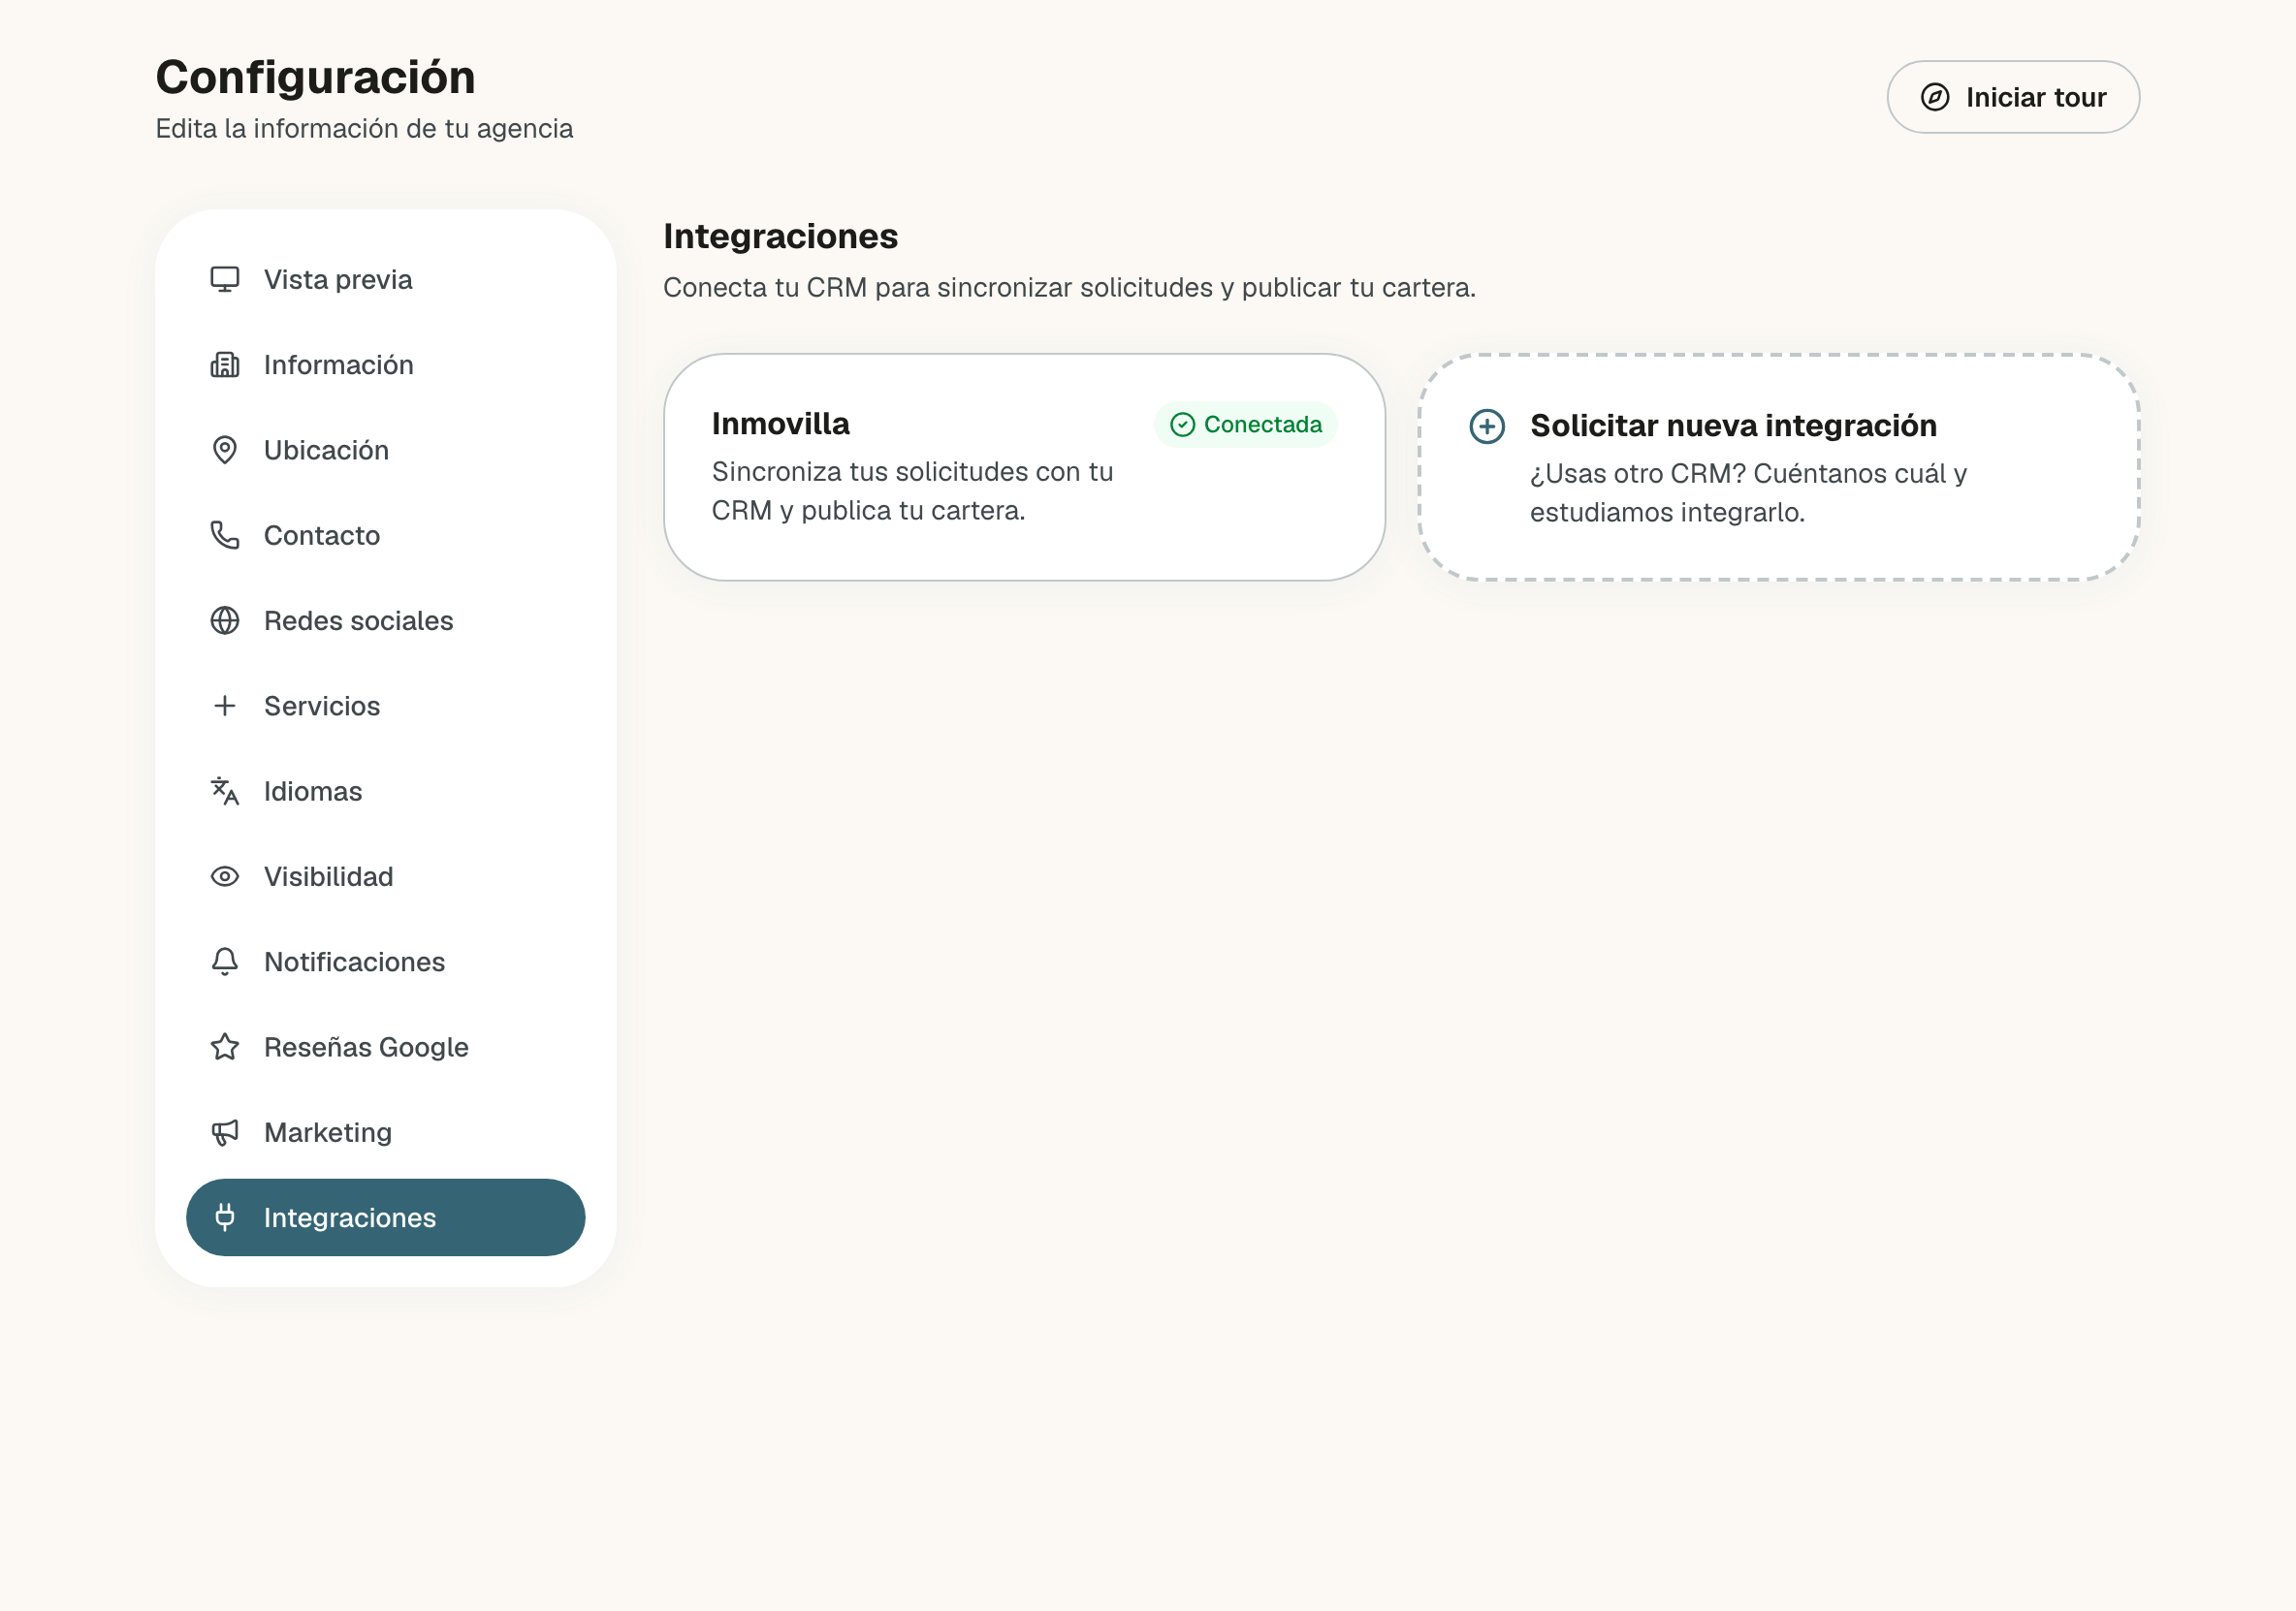Go to Información settings
2296x1611 pixels.
[386, 364]
